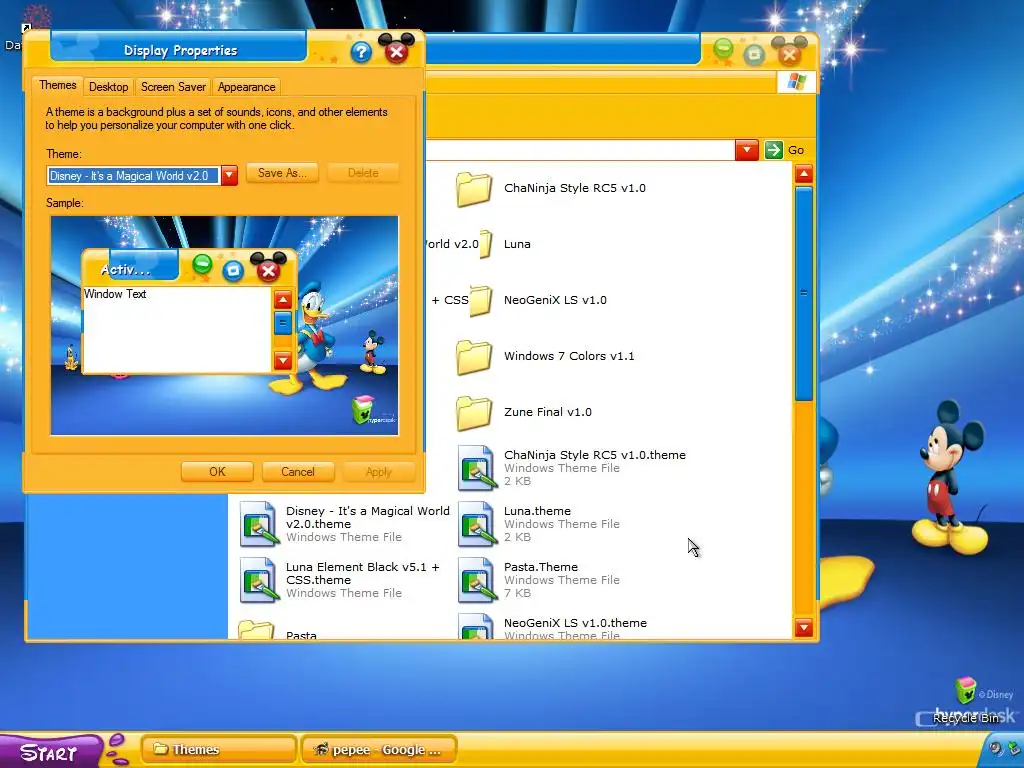Switch to Themes taskbar button

(x=219, y=750)
